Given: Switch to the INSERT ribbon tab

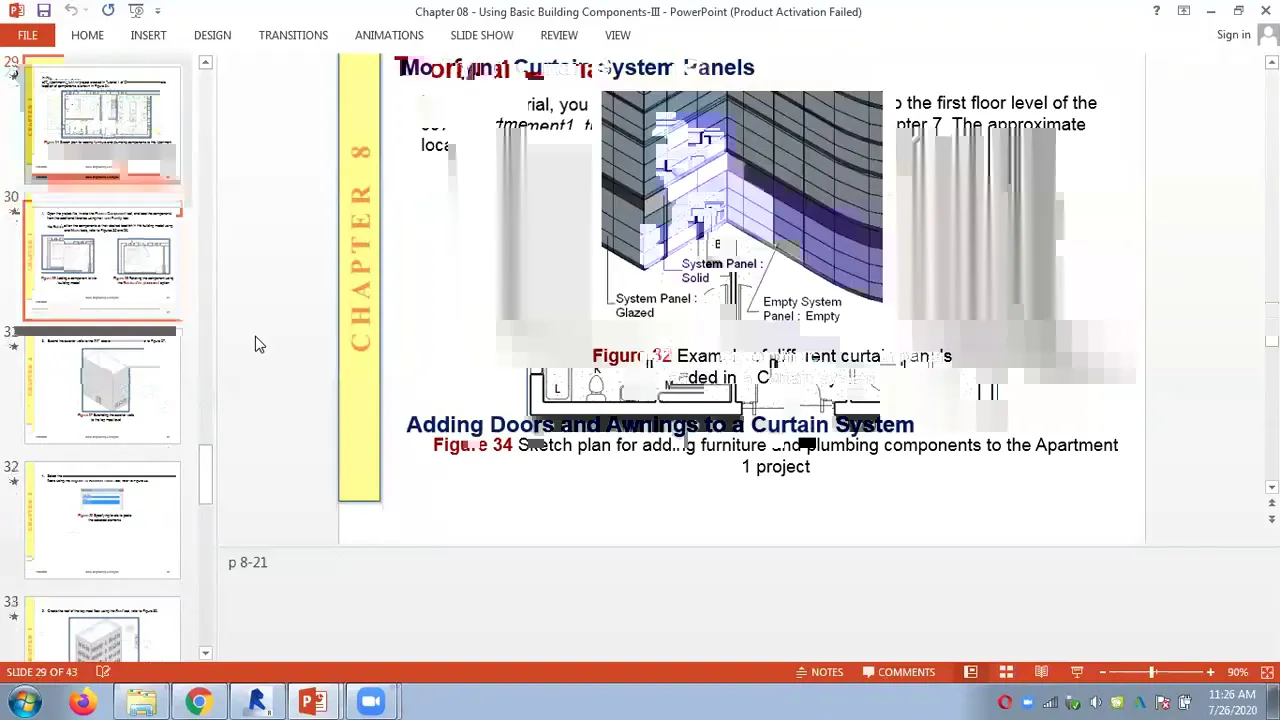Looking at the screenshot, I should 148,35.
